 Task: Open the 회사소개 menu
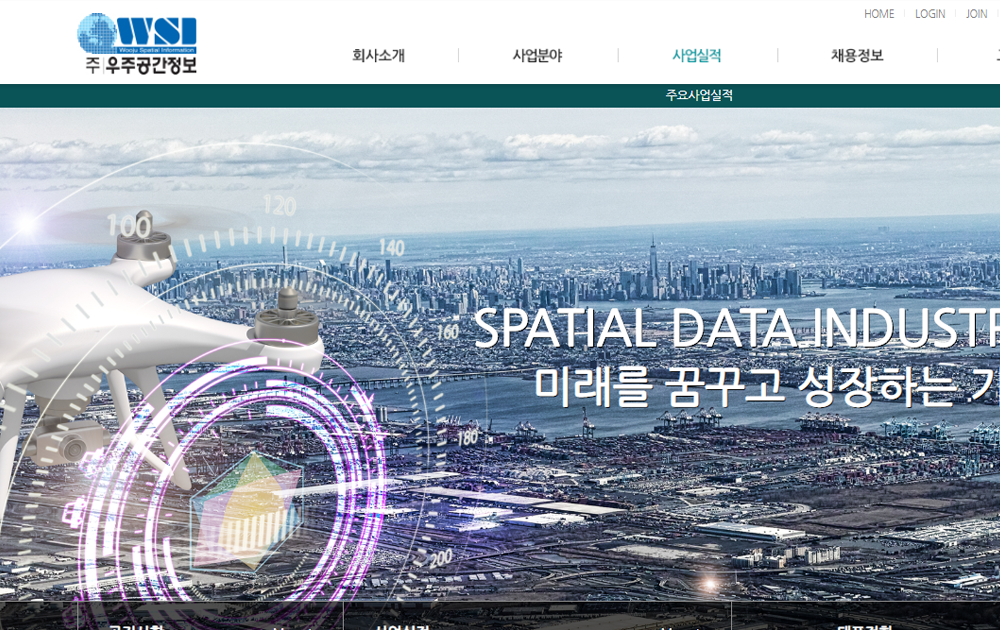pyautogui.click(x=378, y=56)
